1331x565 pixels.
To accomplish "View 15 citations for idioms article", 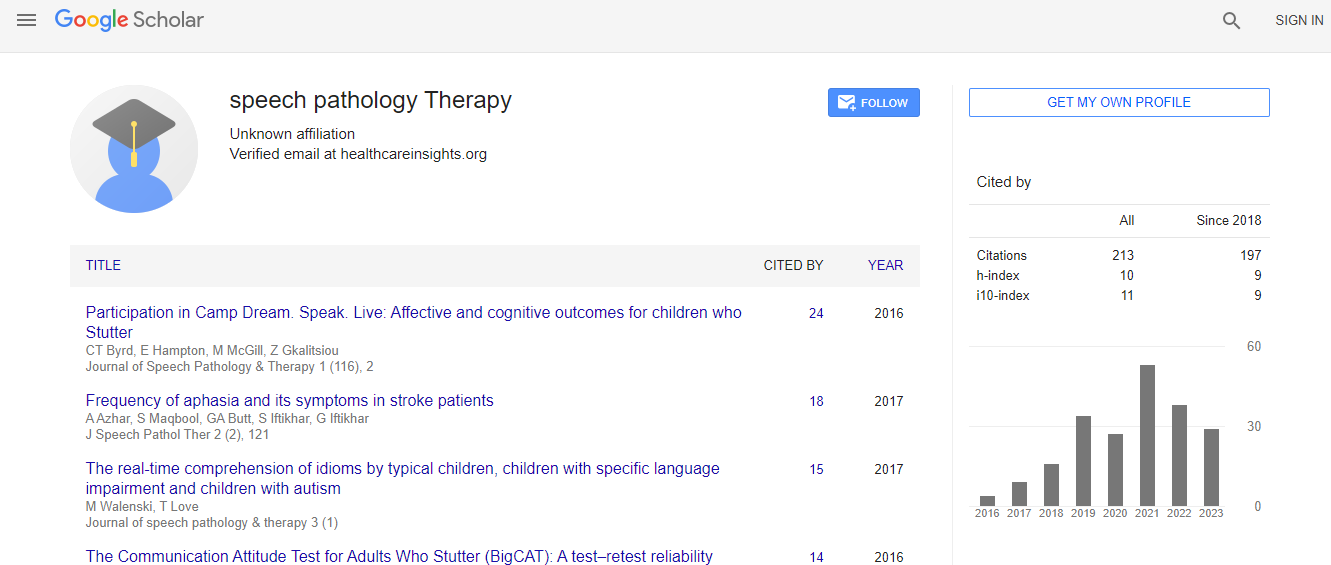I will [816, 470].
